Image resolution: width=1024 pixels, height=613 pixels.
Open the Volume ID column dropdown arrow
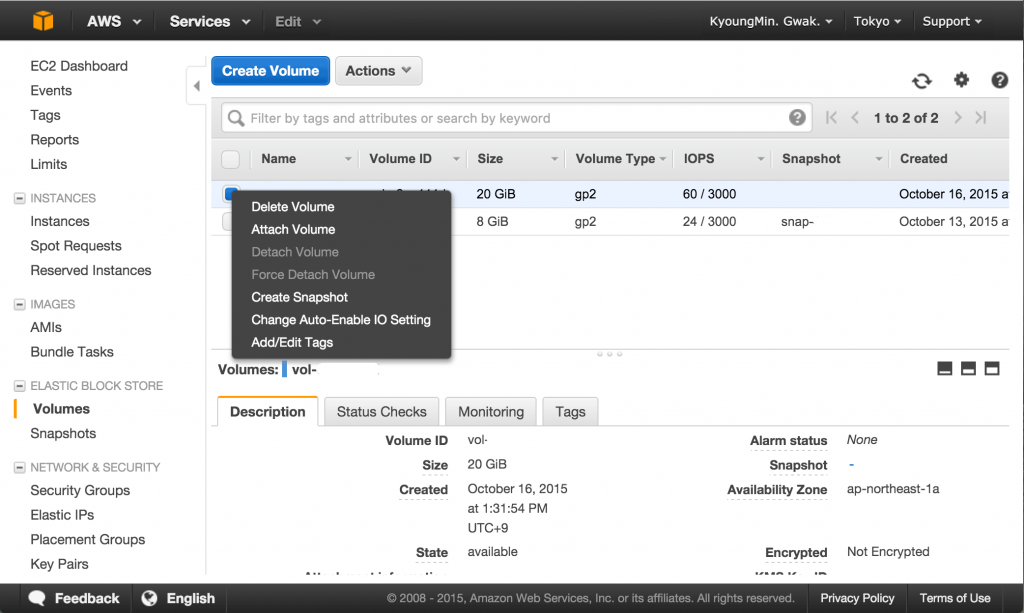coord(456,159)
